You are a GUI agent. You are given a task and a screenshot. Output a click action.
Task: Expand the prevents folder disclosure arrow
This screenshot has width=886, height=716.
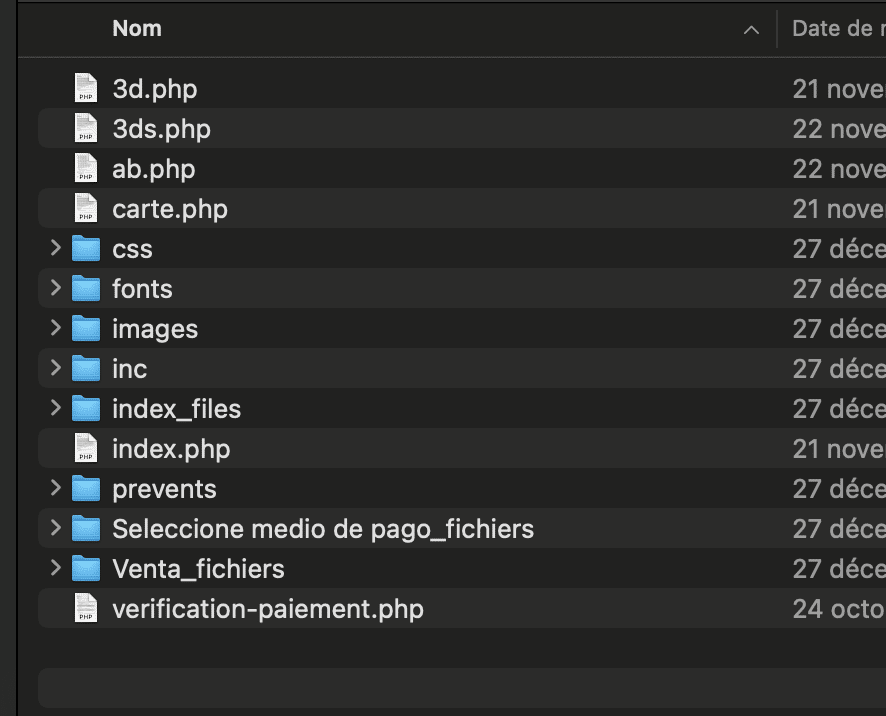(56, 489)
